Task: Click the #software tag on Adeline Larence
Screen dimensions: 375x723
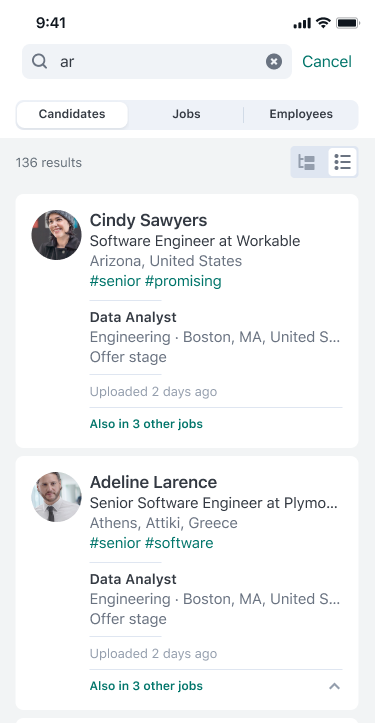Action: point(179,543)
